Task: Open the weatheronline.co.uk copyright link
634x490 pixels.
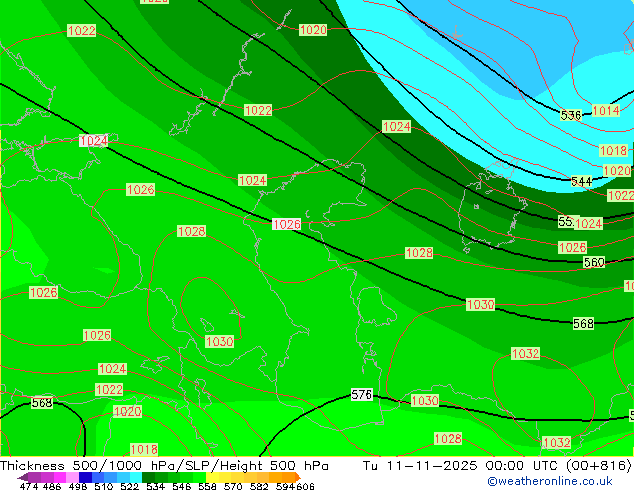Action: pyautogui.click(x=550, y=481)
